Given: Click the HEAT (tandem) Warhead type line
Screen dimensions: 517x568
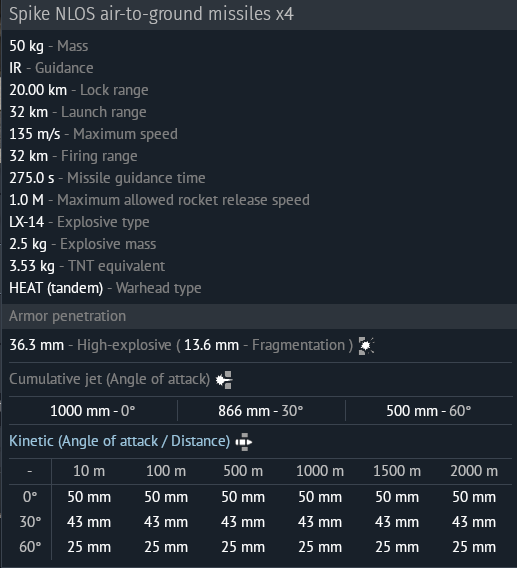Looking at the screenshot, I should coord(105,288).
